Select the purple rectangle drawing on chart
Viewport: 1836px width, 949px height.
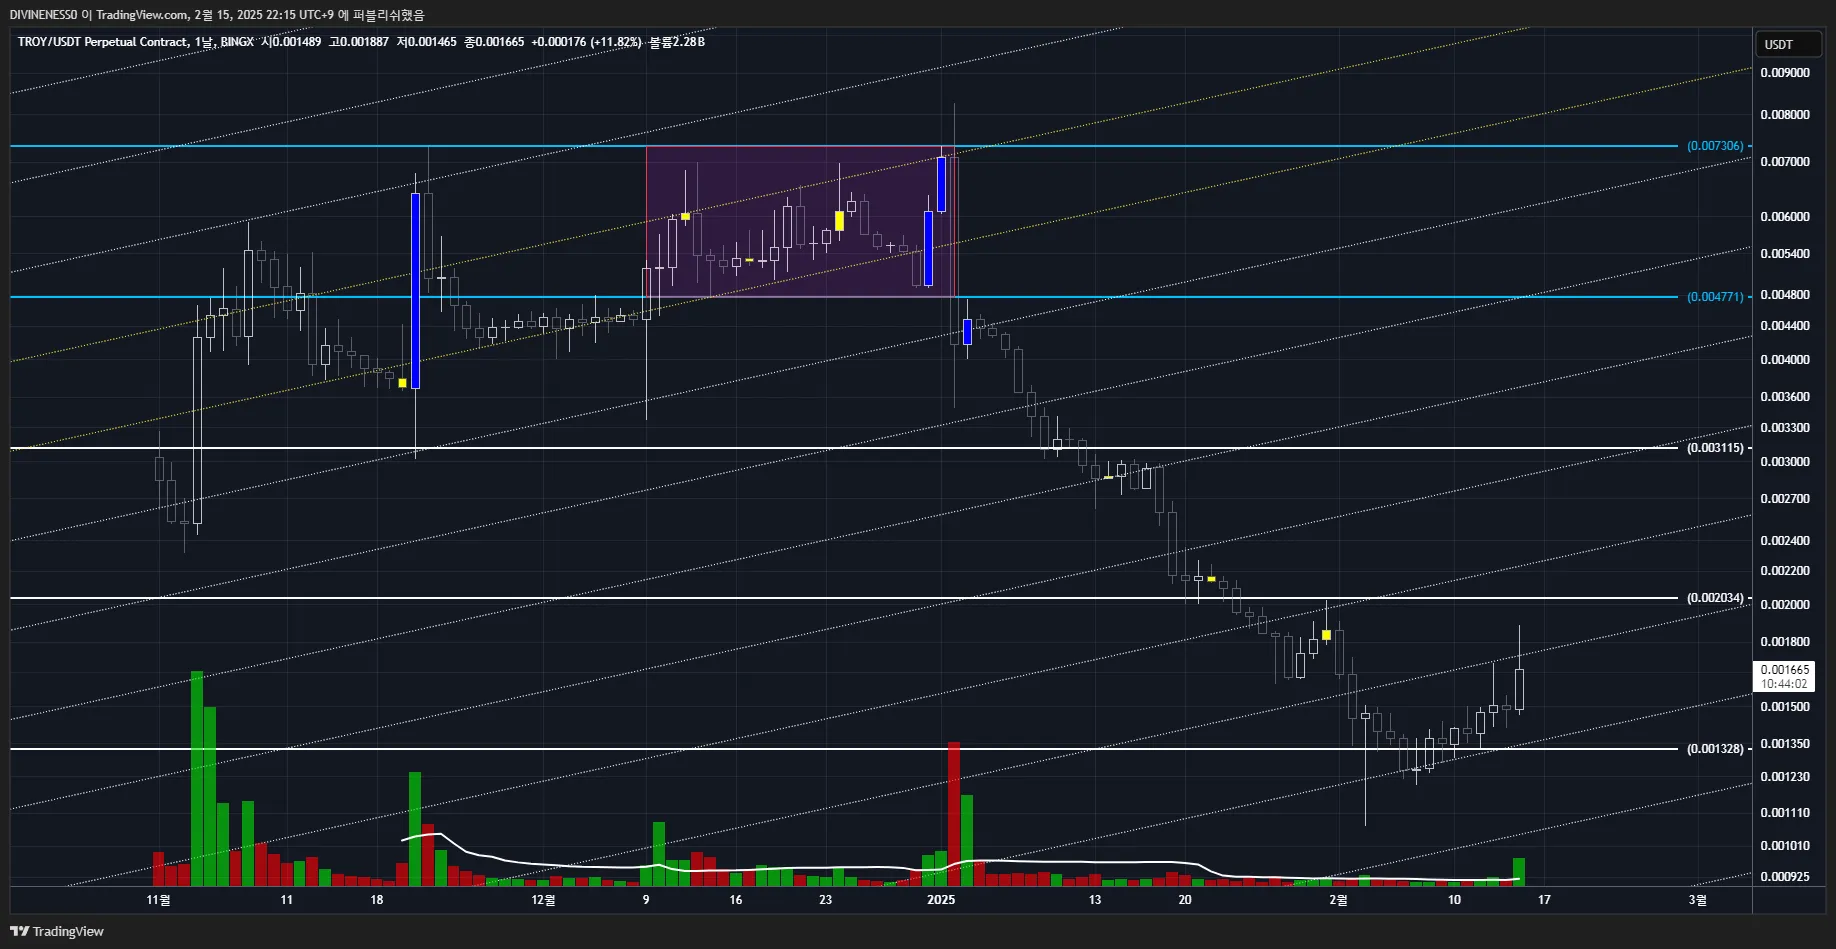point(801,222)
